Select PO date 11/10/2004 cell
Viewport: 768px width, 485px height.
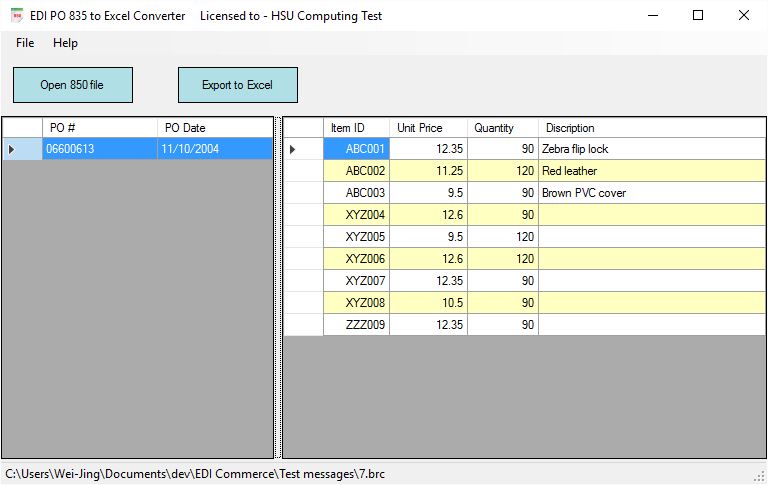pyautogui.click(x=215, y=149)
